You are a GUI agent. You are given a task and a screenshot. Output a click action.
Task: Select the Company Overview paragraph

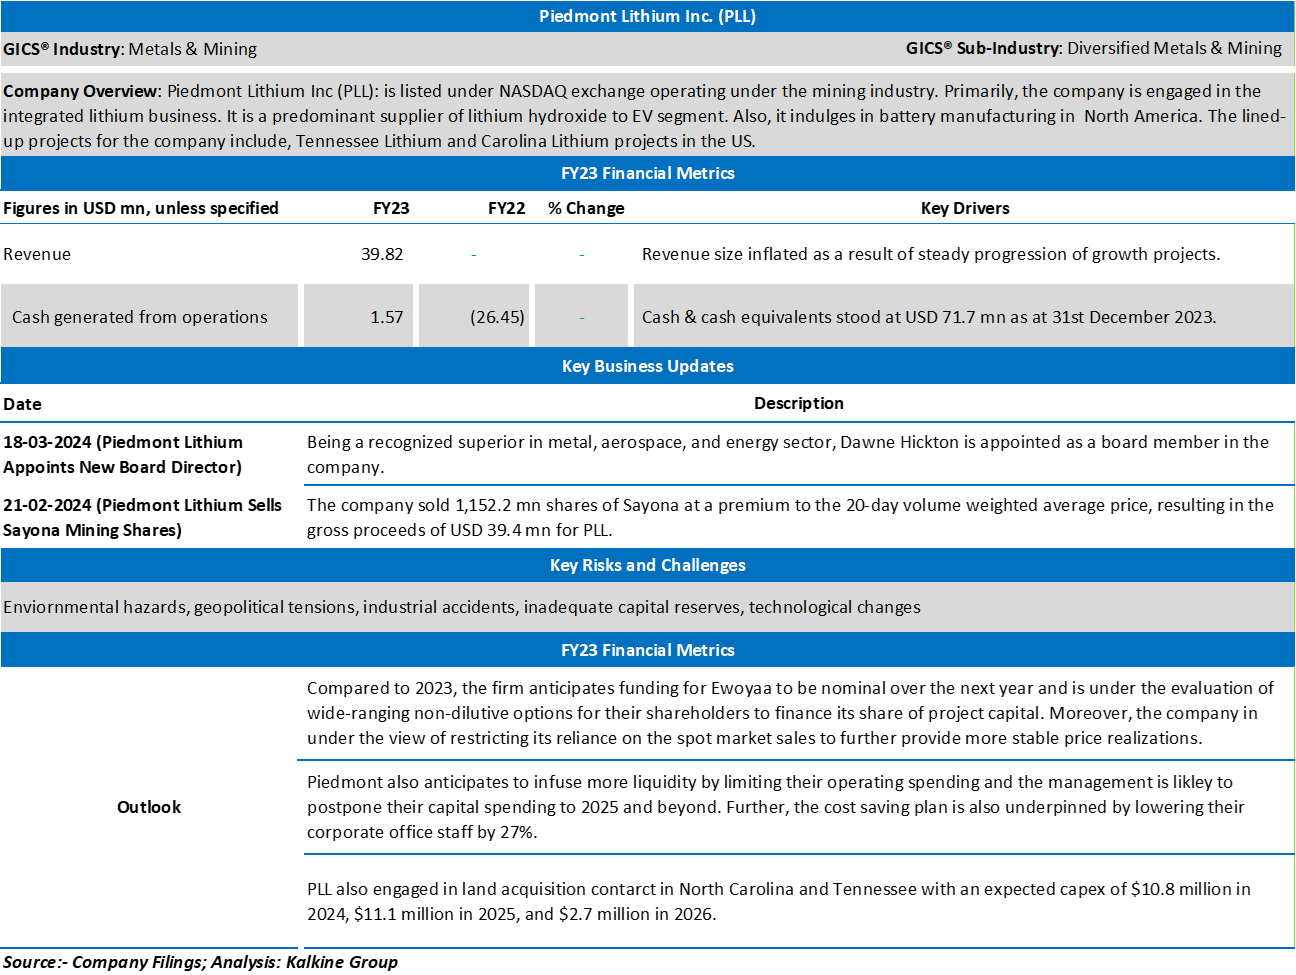point(645,116)
